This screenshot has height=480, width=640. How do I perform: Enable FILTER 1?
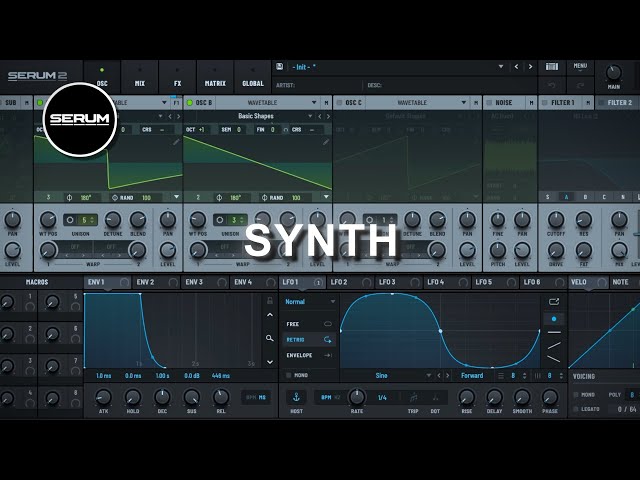544,102
